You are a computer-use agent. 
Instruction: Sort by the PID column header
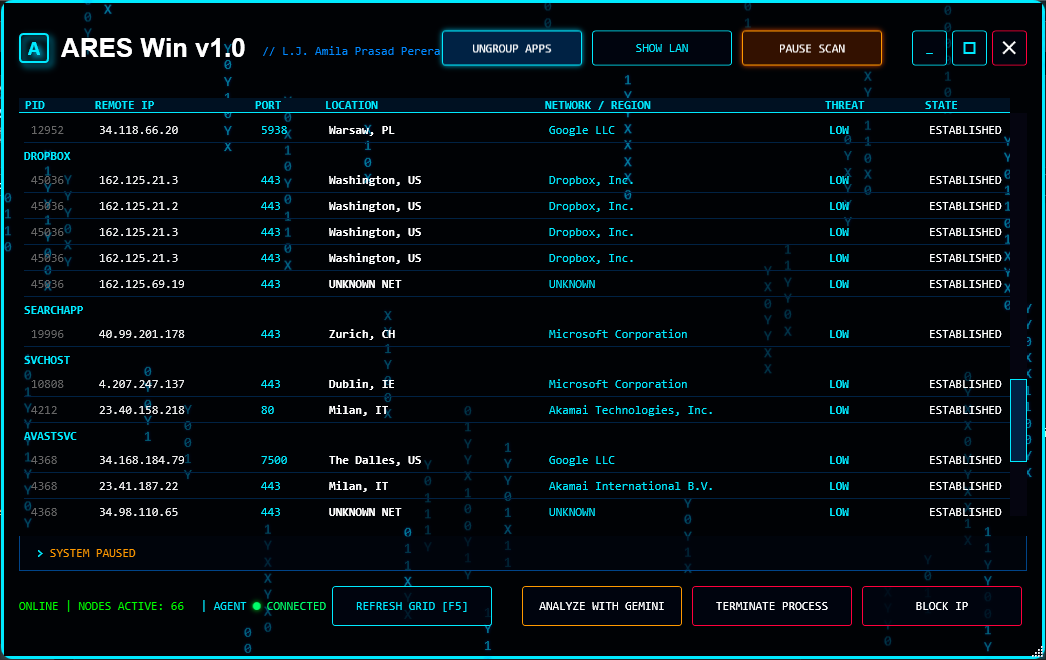[x=35, y=105]
